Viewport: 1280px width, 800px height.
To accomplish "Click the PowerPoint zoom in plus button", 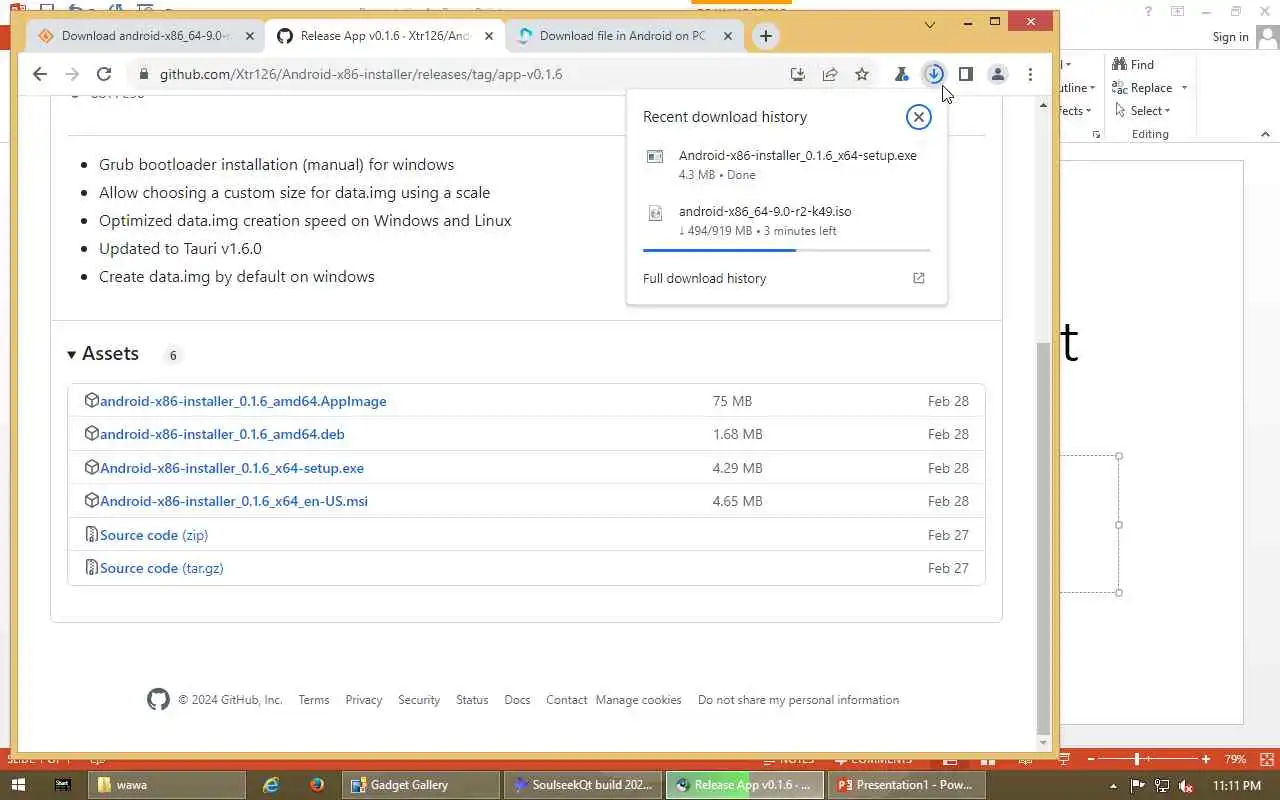I will tap(1206, 759).
